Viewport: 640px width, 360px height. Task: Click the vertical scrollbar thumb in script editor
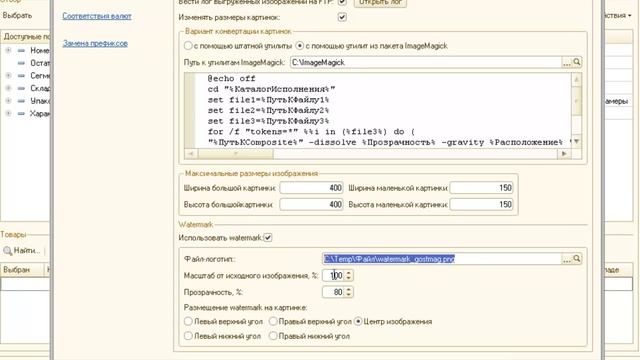576,100
